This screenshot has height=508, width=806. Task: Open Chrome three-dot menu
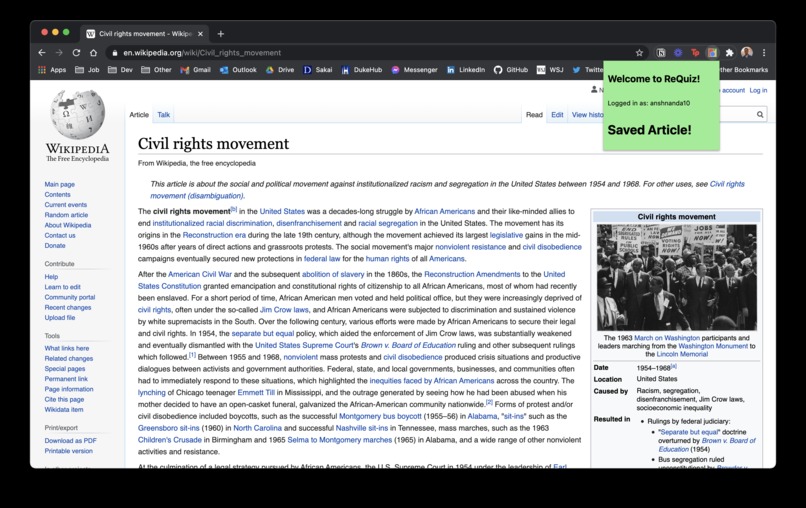tap(764, 52)
